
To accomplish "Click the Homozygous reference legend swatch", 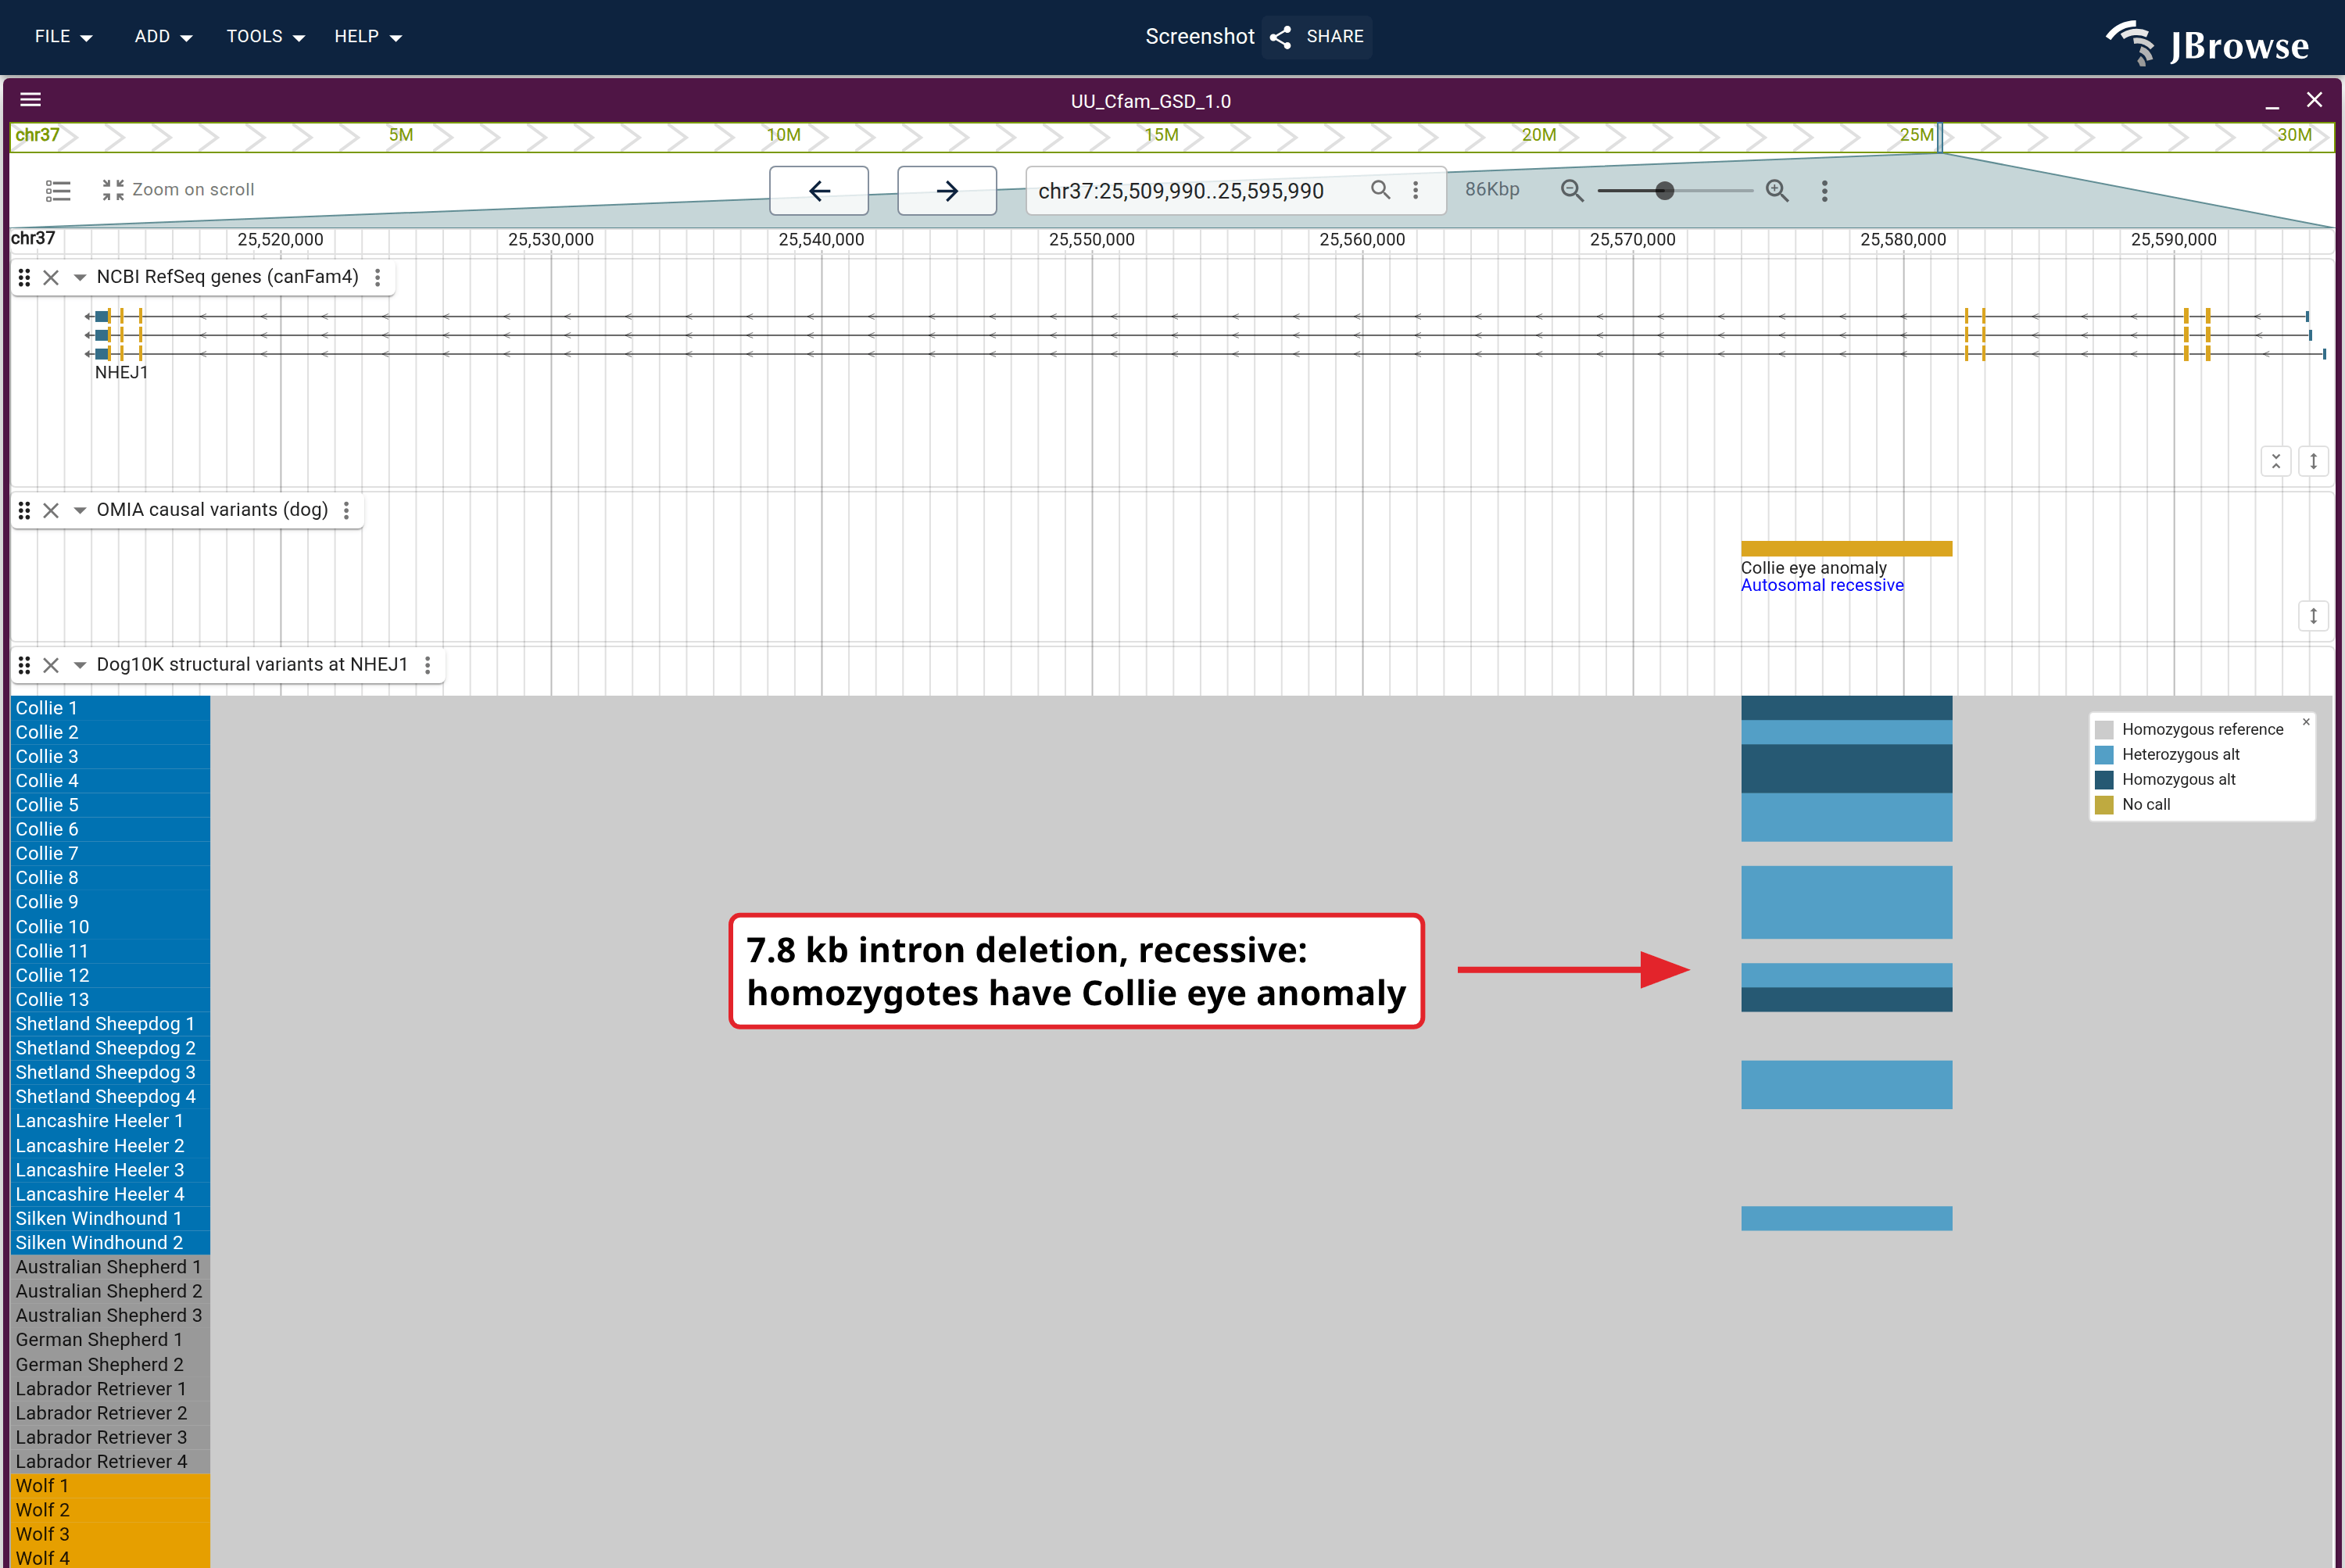I will [x=2104, y=730].
